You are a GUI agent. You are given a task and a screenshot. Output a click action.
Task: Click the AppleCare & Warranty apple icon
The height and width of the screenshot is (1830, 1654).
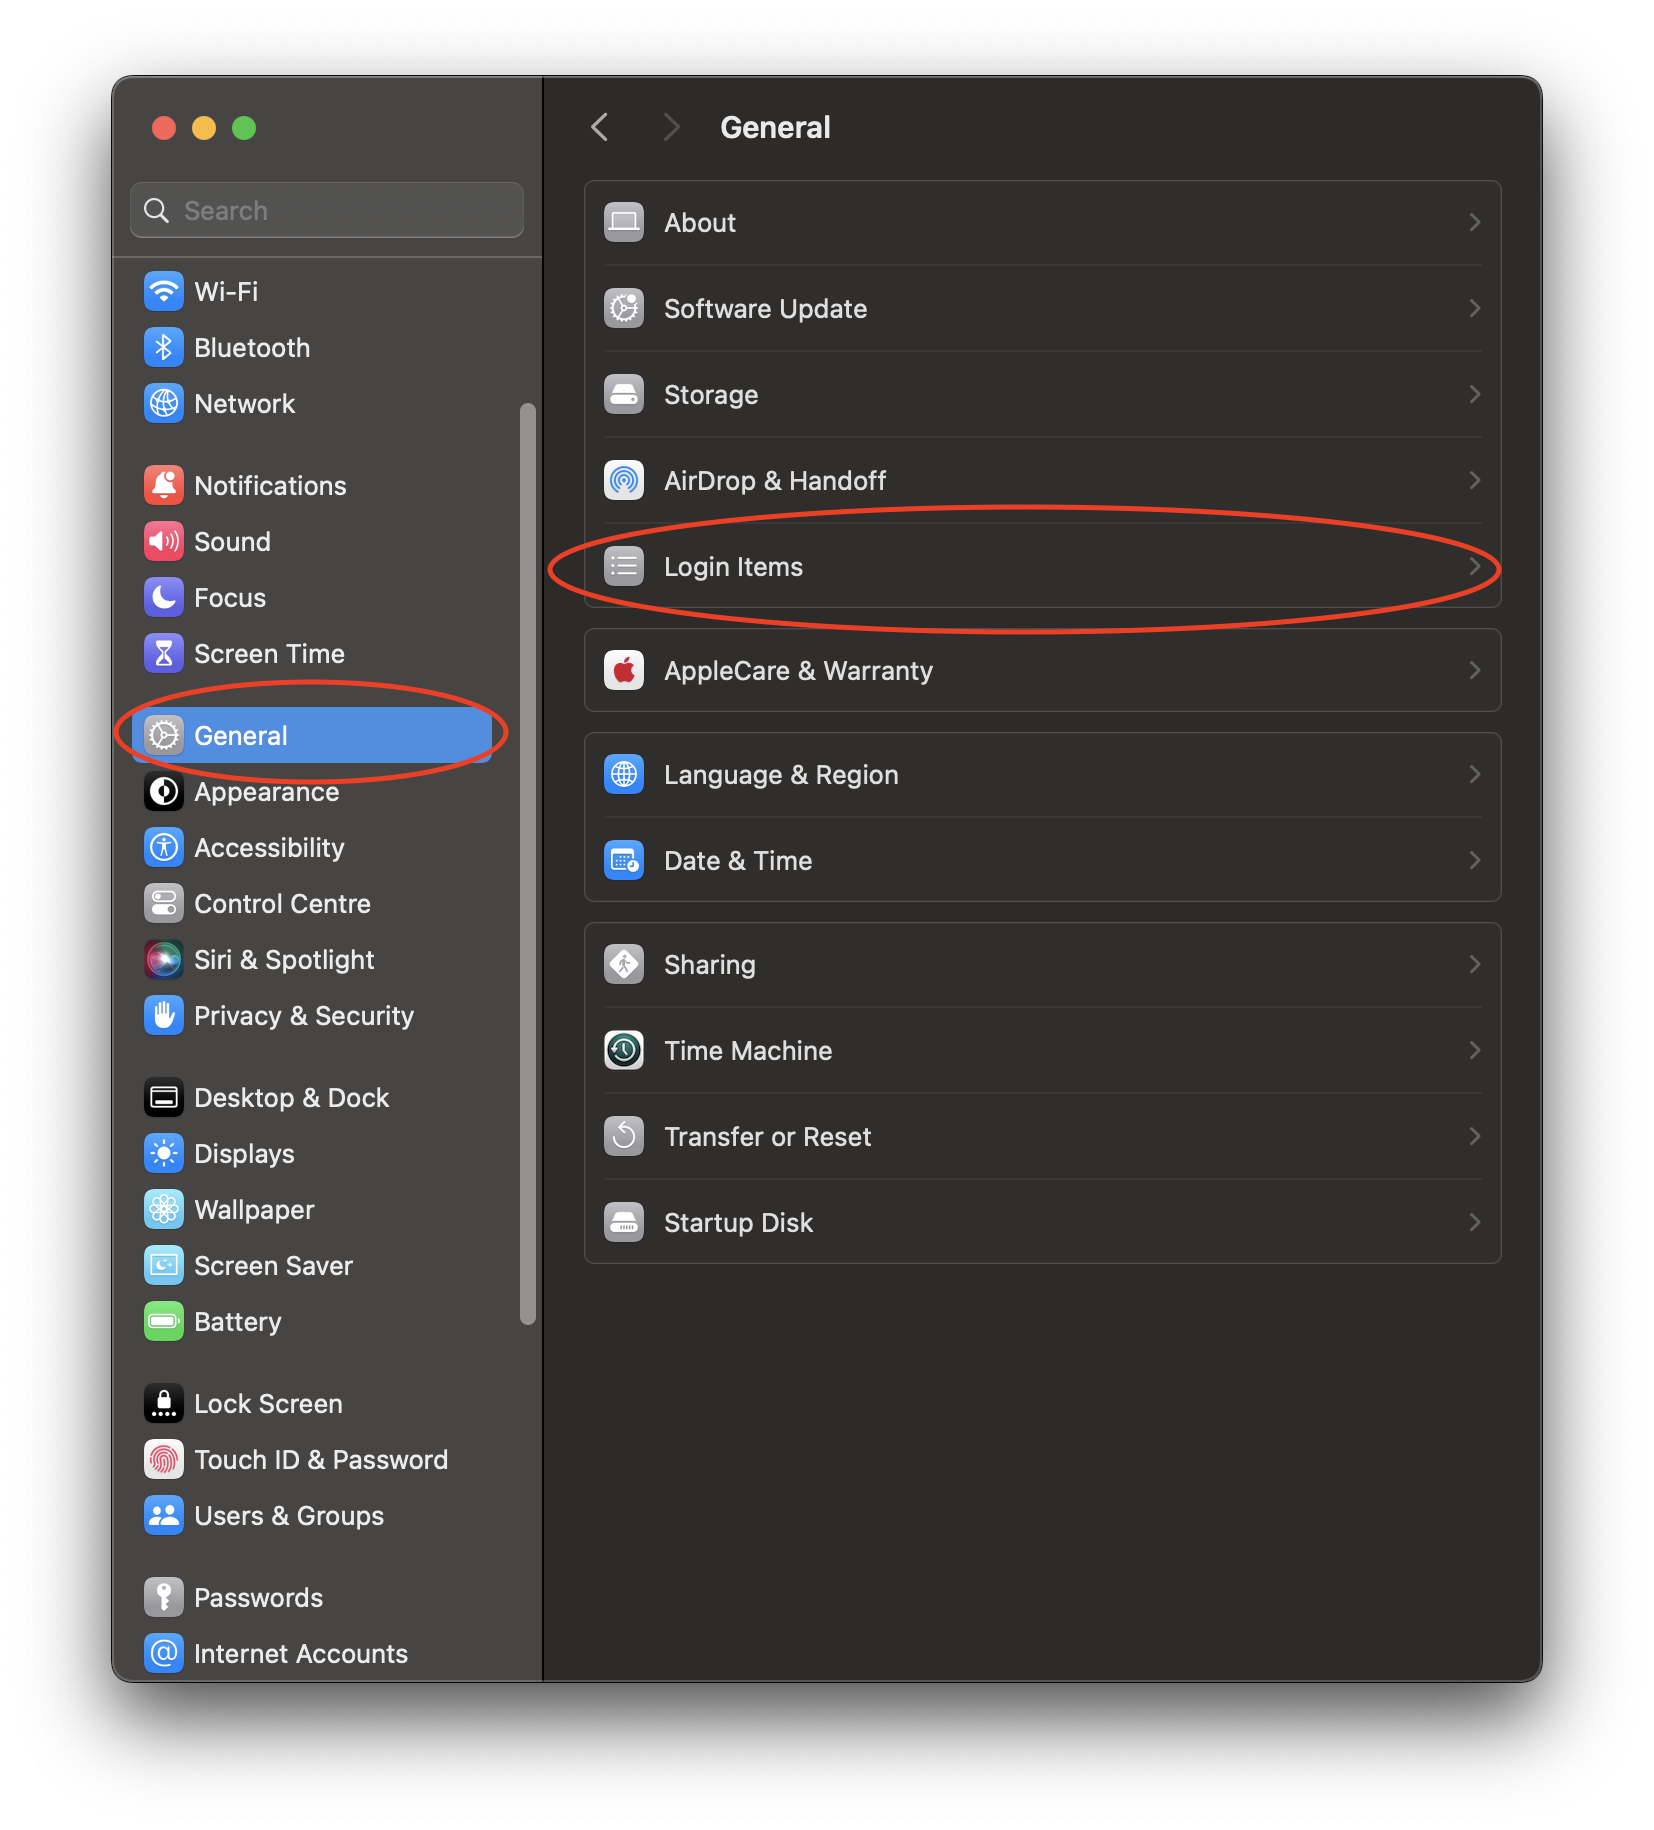pyautogui.click(x=624, y=670)
